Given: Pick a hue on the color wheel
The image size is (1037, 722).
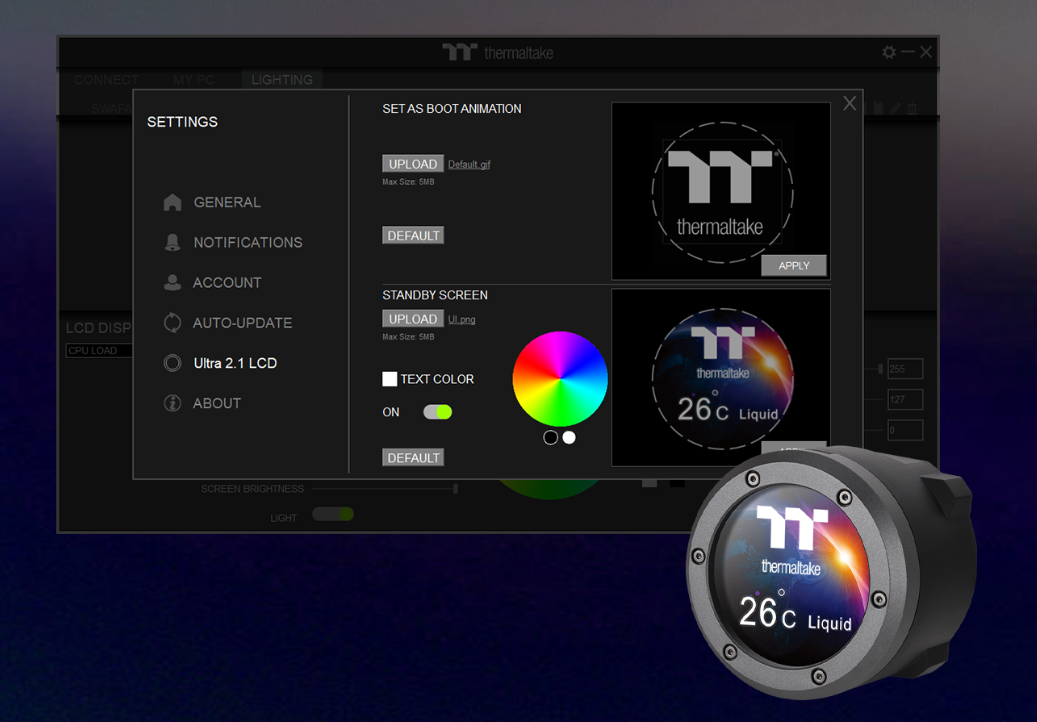Looking at the screenshot, I should [560, 379].
